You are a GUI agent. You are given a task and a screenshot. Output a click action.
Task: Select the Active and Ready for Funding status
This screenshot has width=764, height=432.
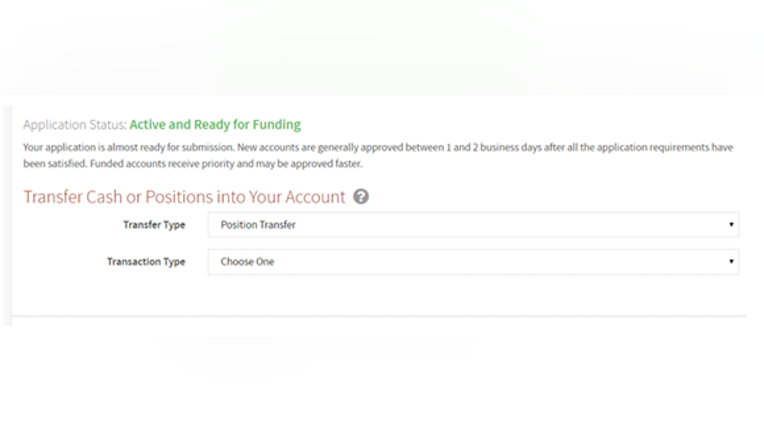point(215,125)
